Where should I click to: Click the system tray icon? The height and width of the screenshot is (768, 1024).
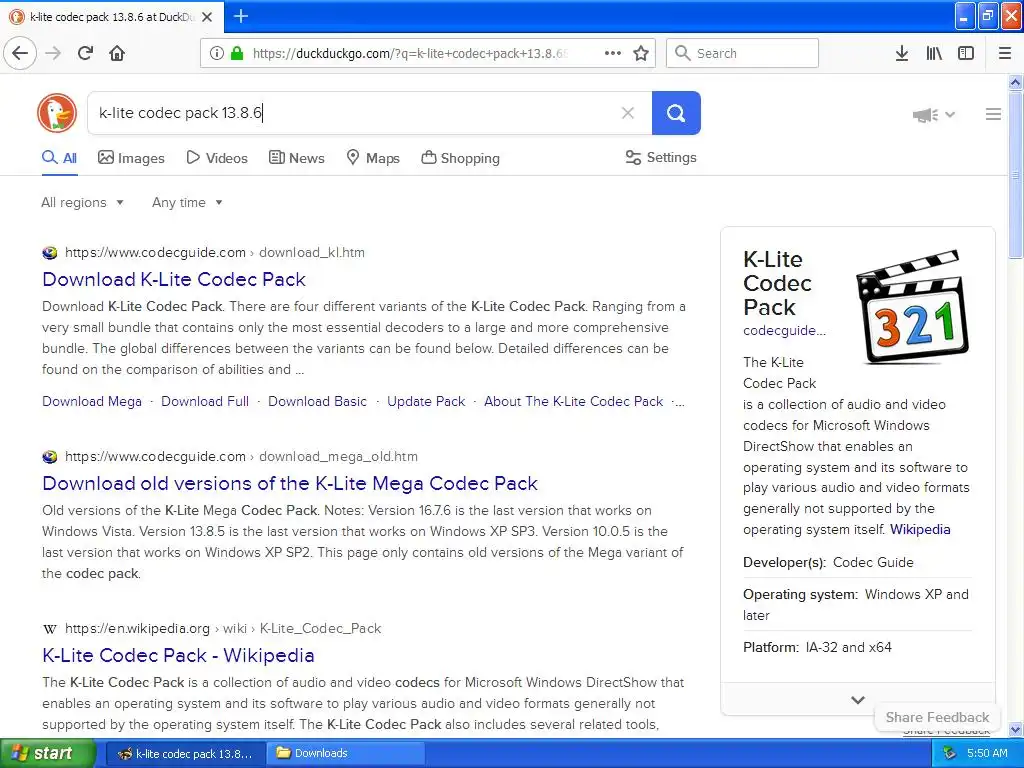pyautogui.click(x=949, y=753)
